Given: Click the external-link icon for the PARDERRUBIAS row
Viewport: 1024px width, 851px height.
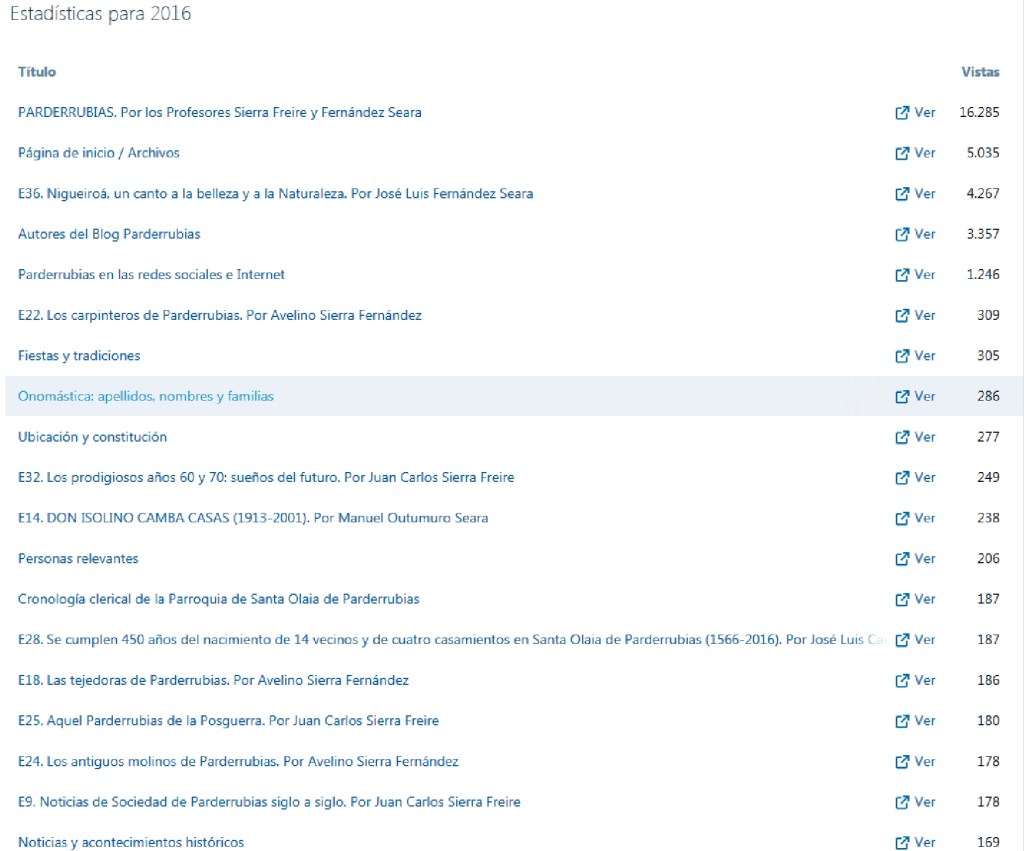Looking at the screenshot, I should point(902,113).
